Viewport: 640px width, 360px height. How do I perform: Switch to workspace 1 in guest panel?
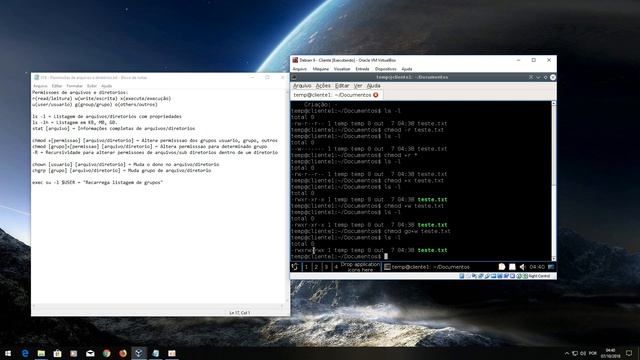[306, 267]
